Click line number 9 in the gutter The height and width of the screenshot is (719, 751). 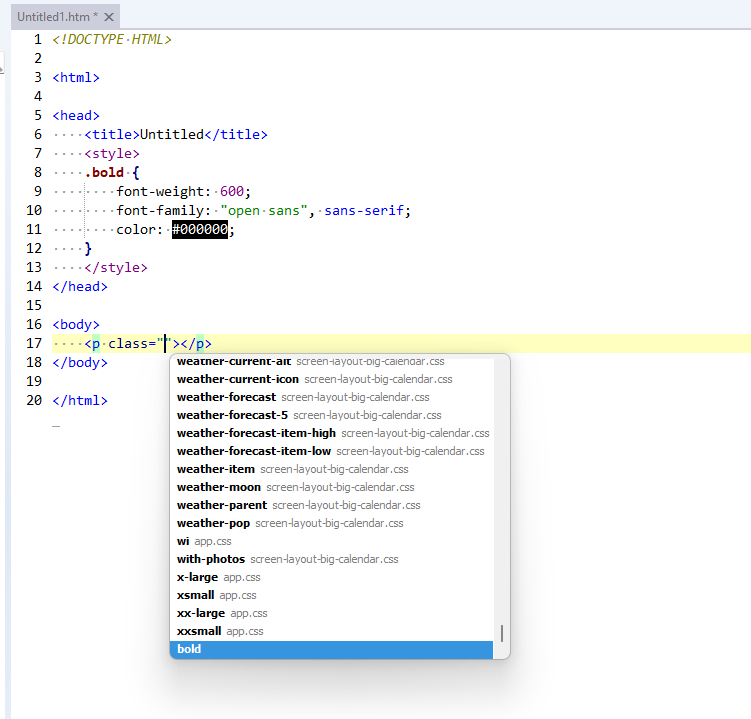37,191
